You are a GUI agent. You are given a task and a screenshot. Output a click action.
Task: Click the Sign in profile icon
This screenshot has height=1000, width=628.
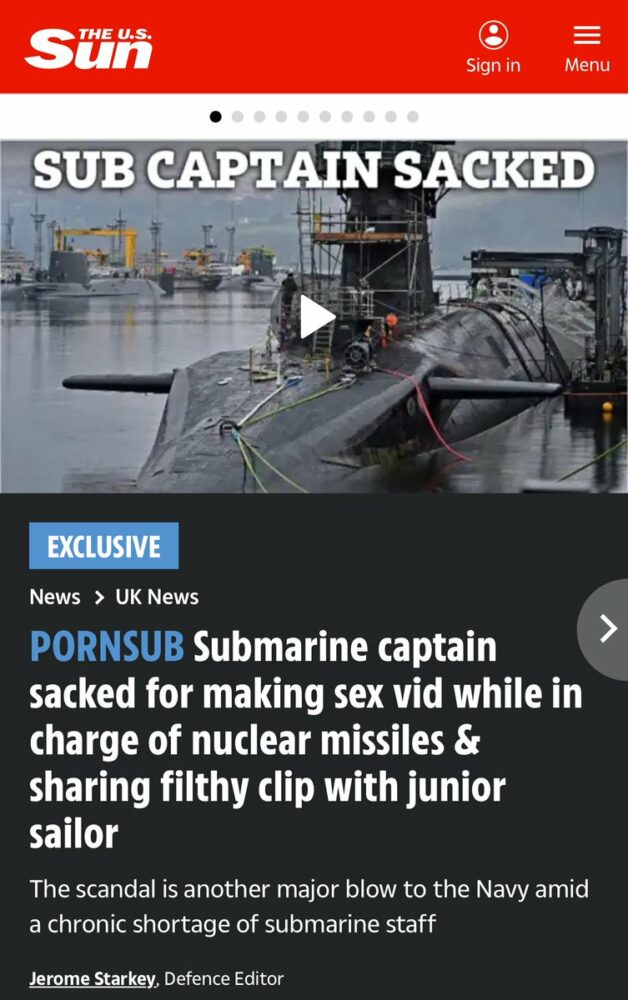tap(493, 35)
